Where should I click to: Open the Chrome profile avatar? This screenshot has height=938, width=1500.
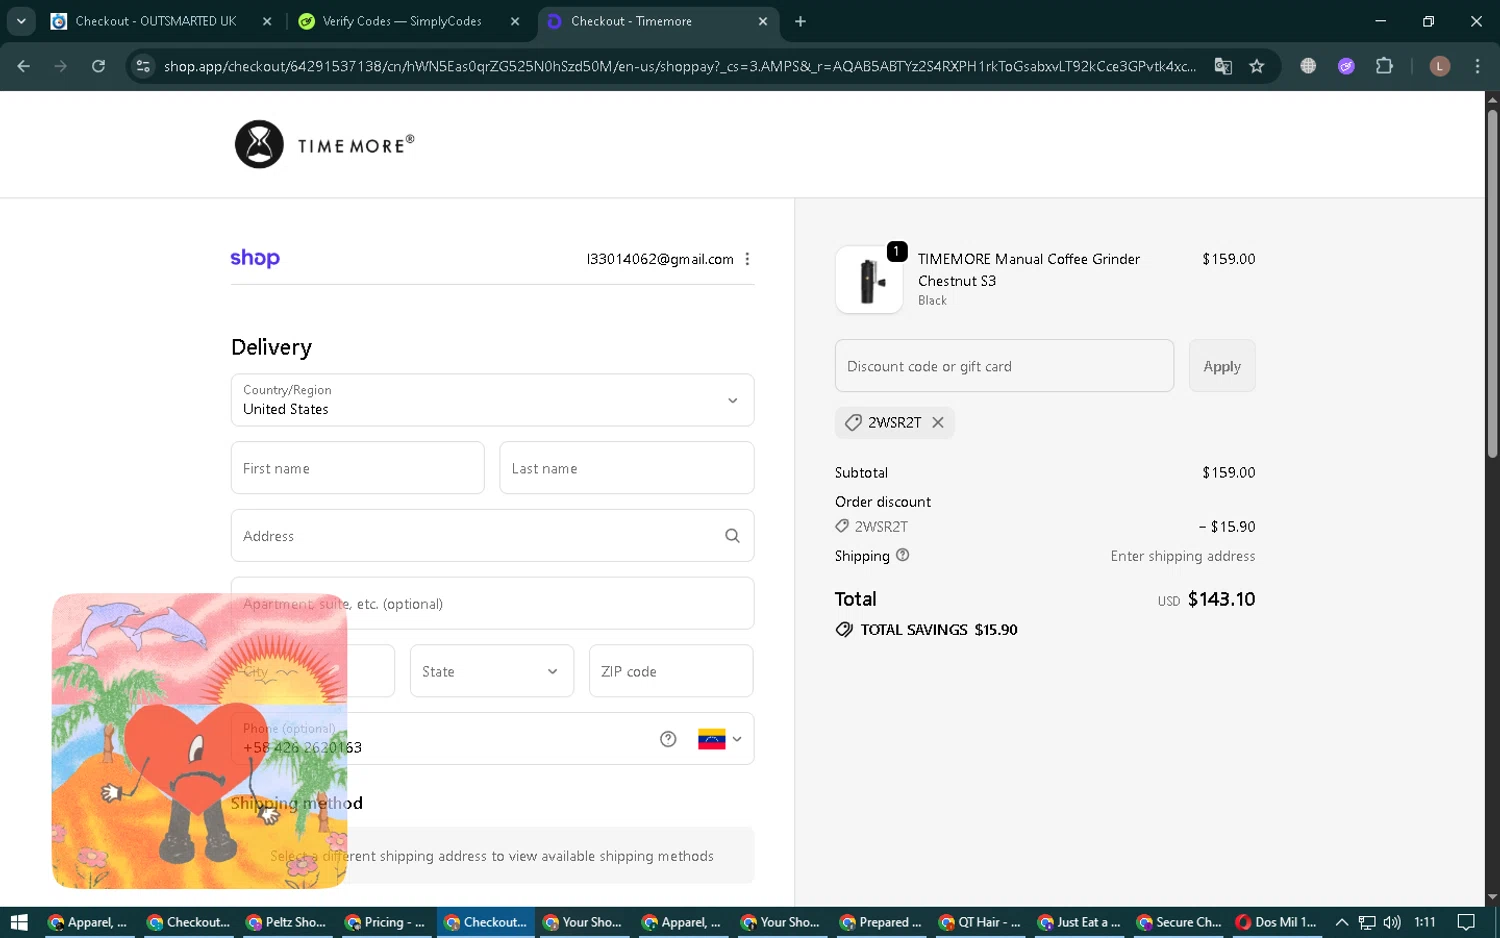pyautogui.click(x=1440, y=66)
